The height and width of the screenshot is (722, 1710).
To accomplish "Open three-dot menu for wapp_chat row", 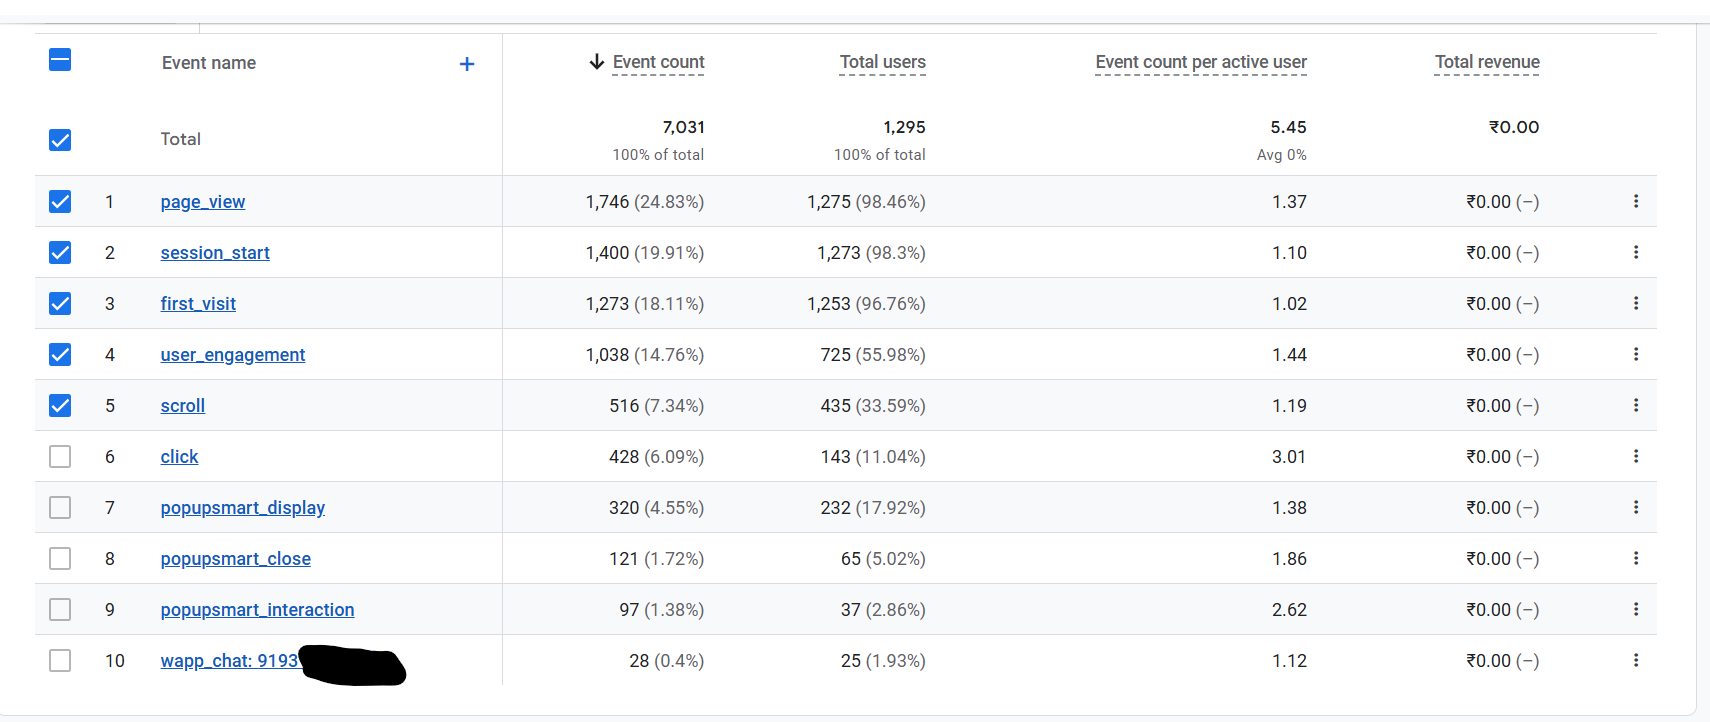I will coord(1636,660).
